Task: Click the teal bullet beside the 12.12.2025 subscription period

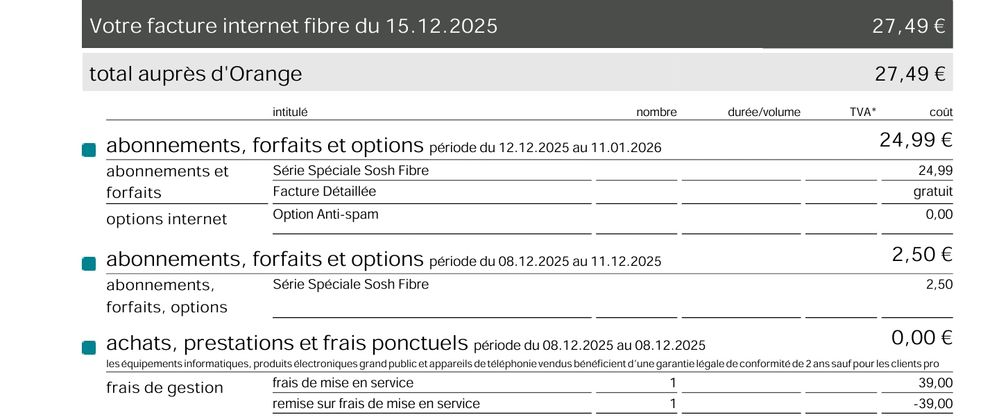Action: click(89, 149)
